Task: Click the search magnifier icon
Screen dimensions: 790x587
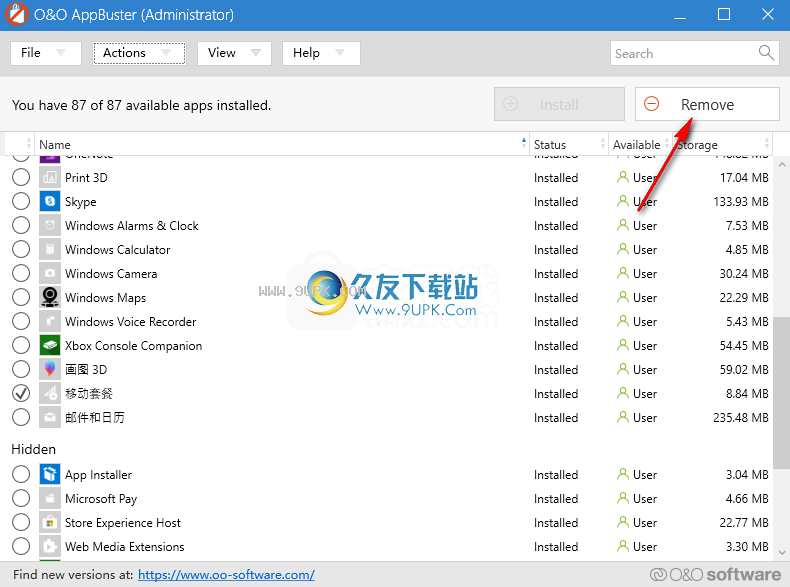Action: [x=766, y=52]
